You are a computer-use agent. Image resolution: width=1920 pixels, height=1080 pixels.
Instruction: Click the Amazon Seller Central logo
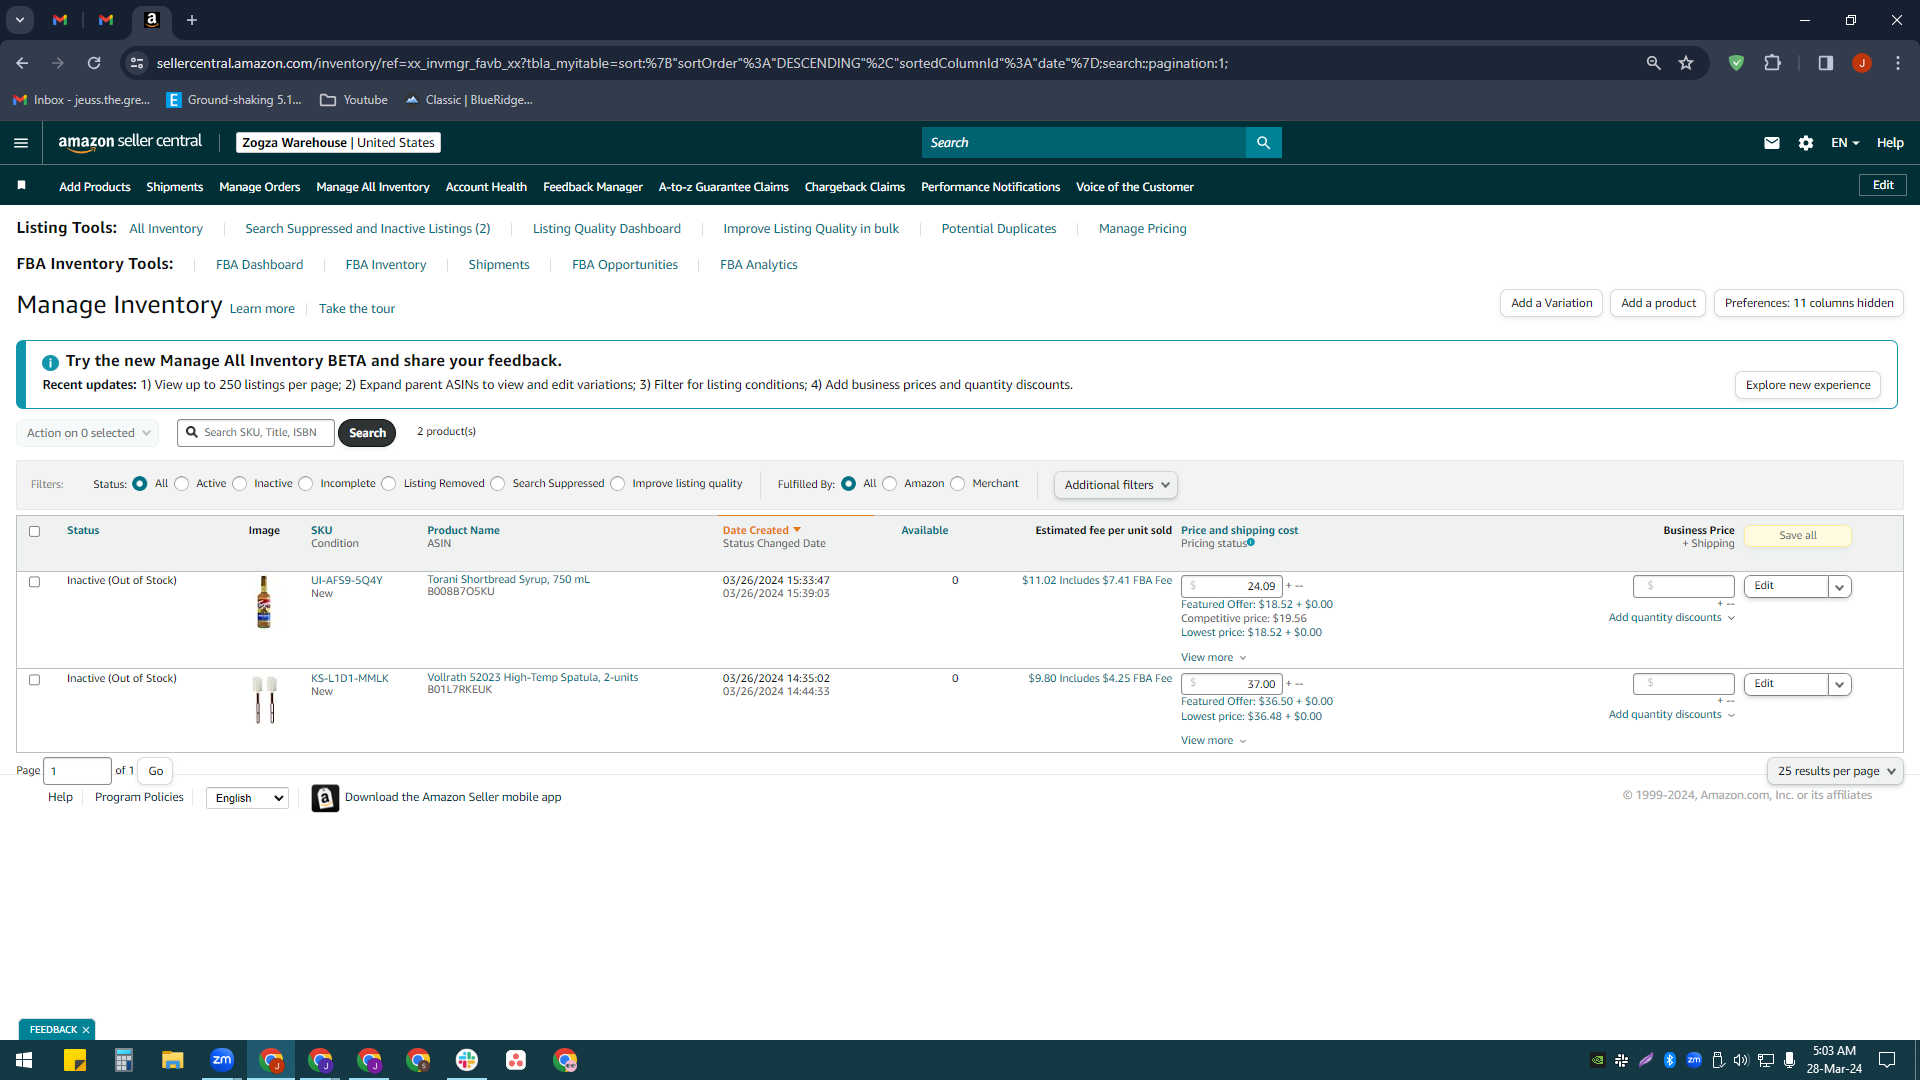(130, 142)
